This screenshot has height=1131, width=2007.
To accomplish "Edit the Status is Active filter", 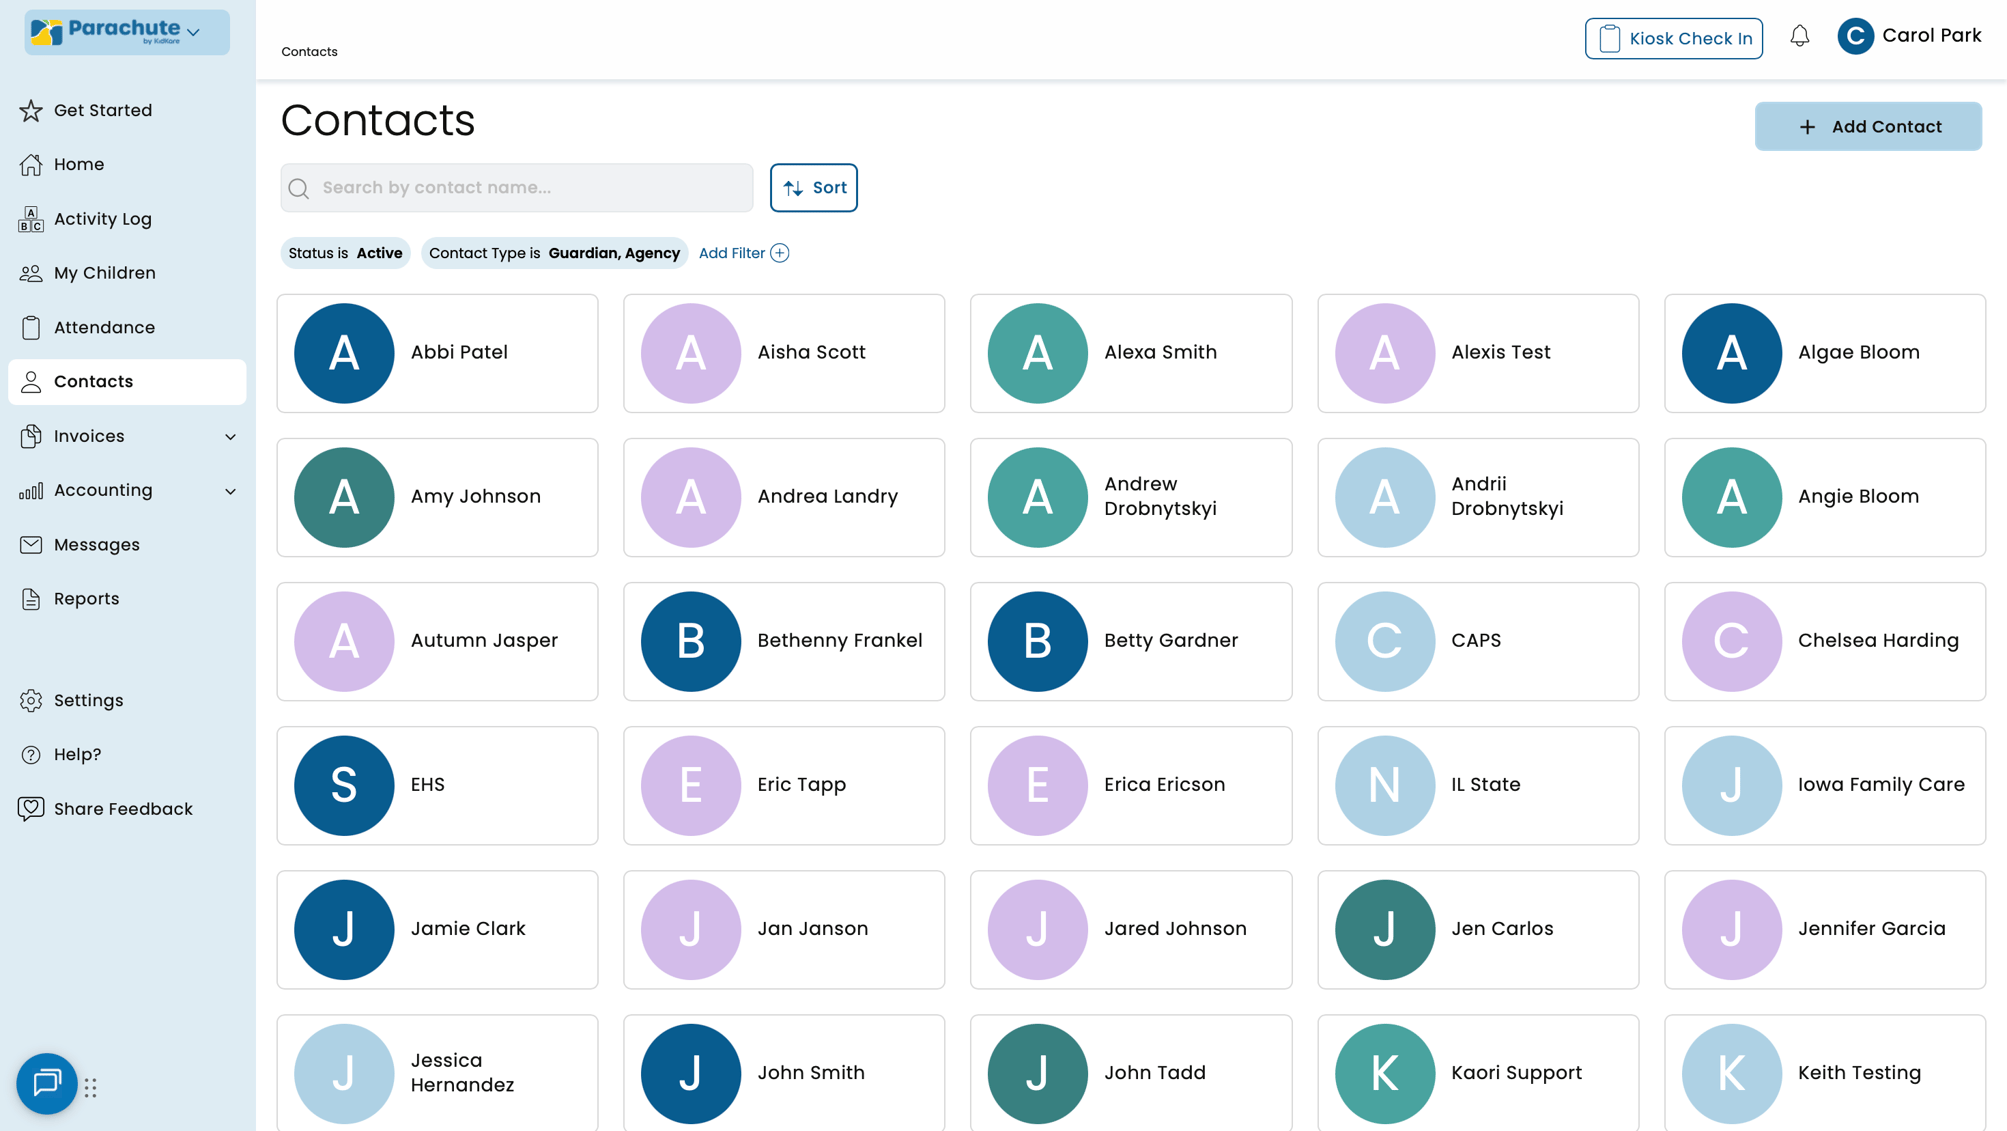I will pos(345,253).
